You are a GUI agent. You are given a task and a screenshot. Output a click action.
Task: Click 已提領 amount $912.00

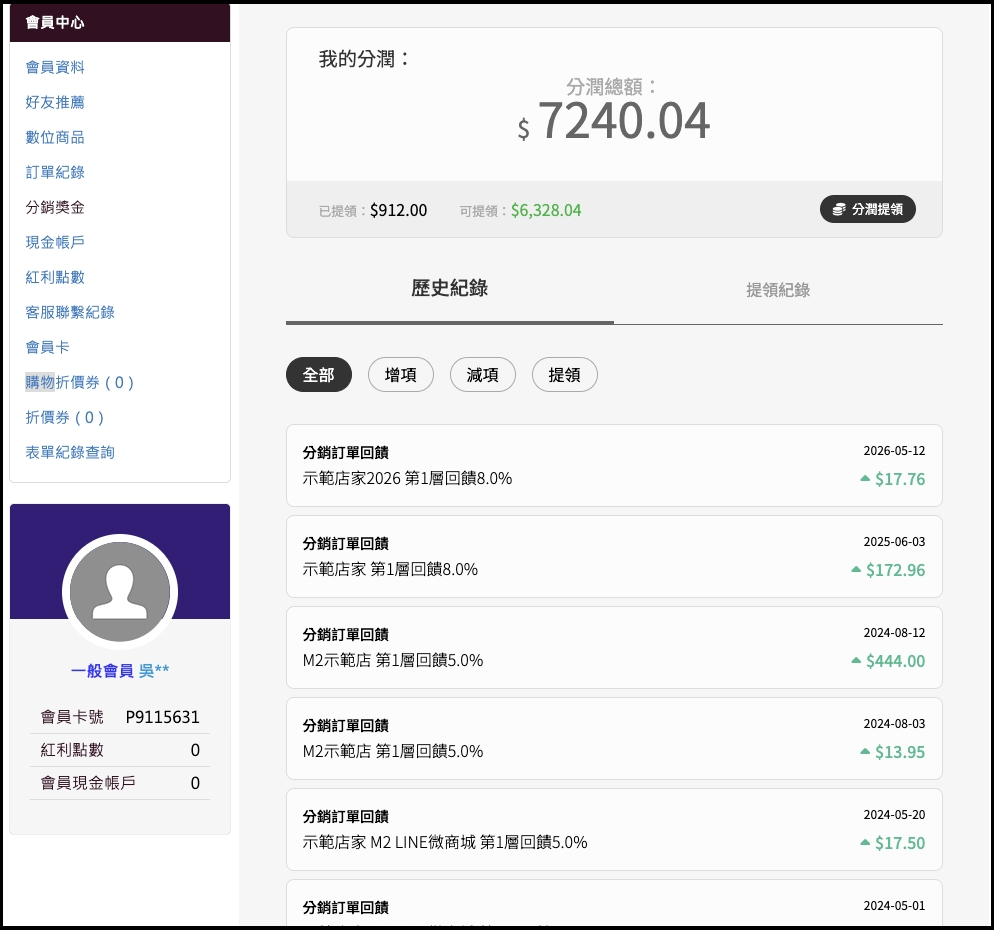point(398,210)
